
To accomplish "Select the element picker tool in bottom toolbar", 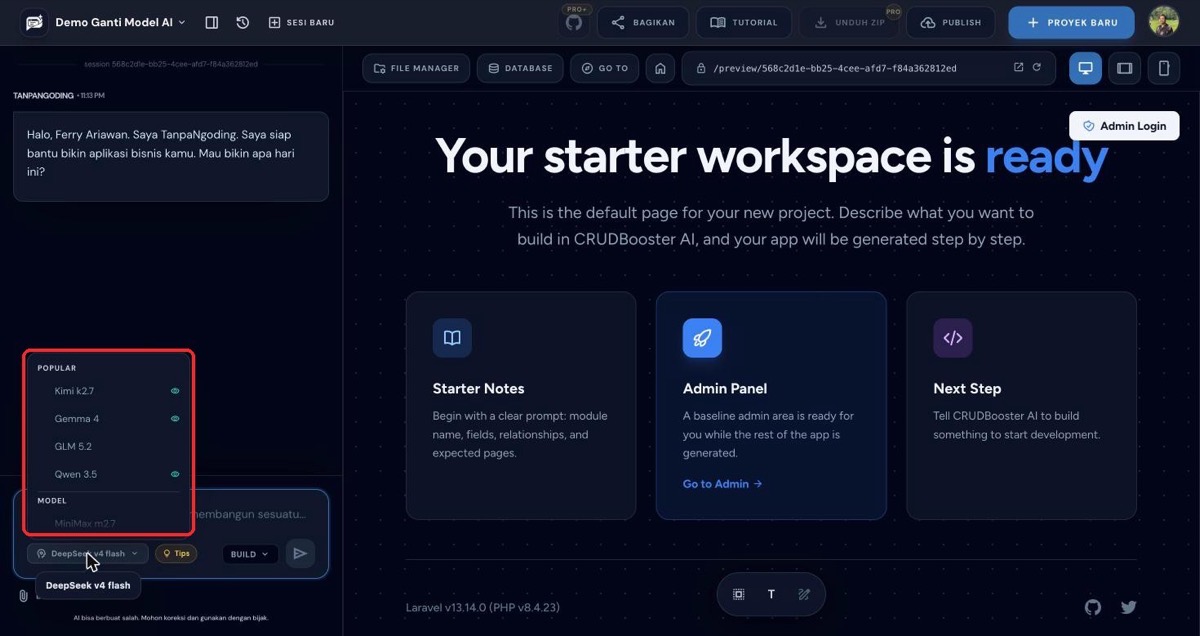I will click(x=739, y=594).
